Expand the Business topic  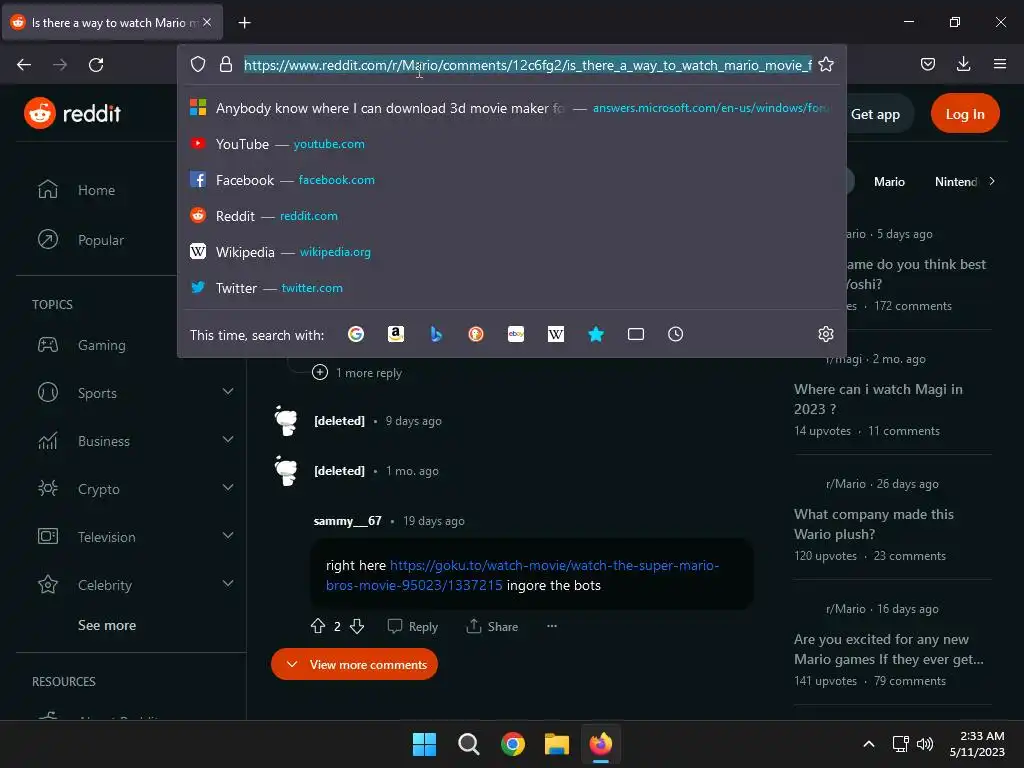tap(228, 440)
